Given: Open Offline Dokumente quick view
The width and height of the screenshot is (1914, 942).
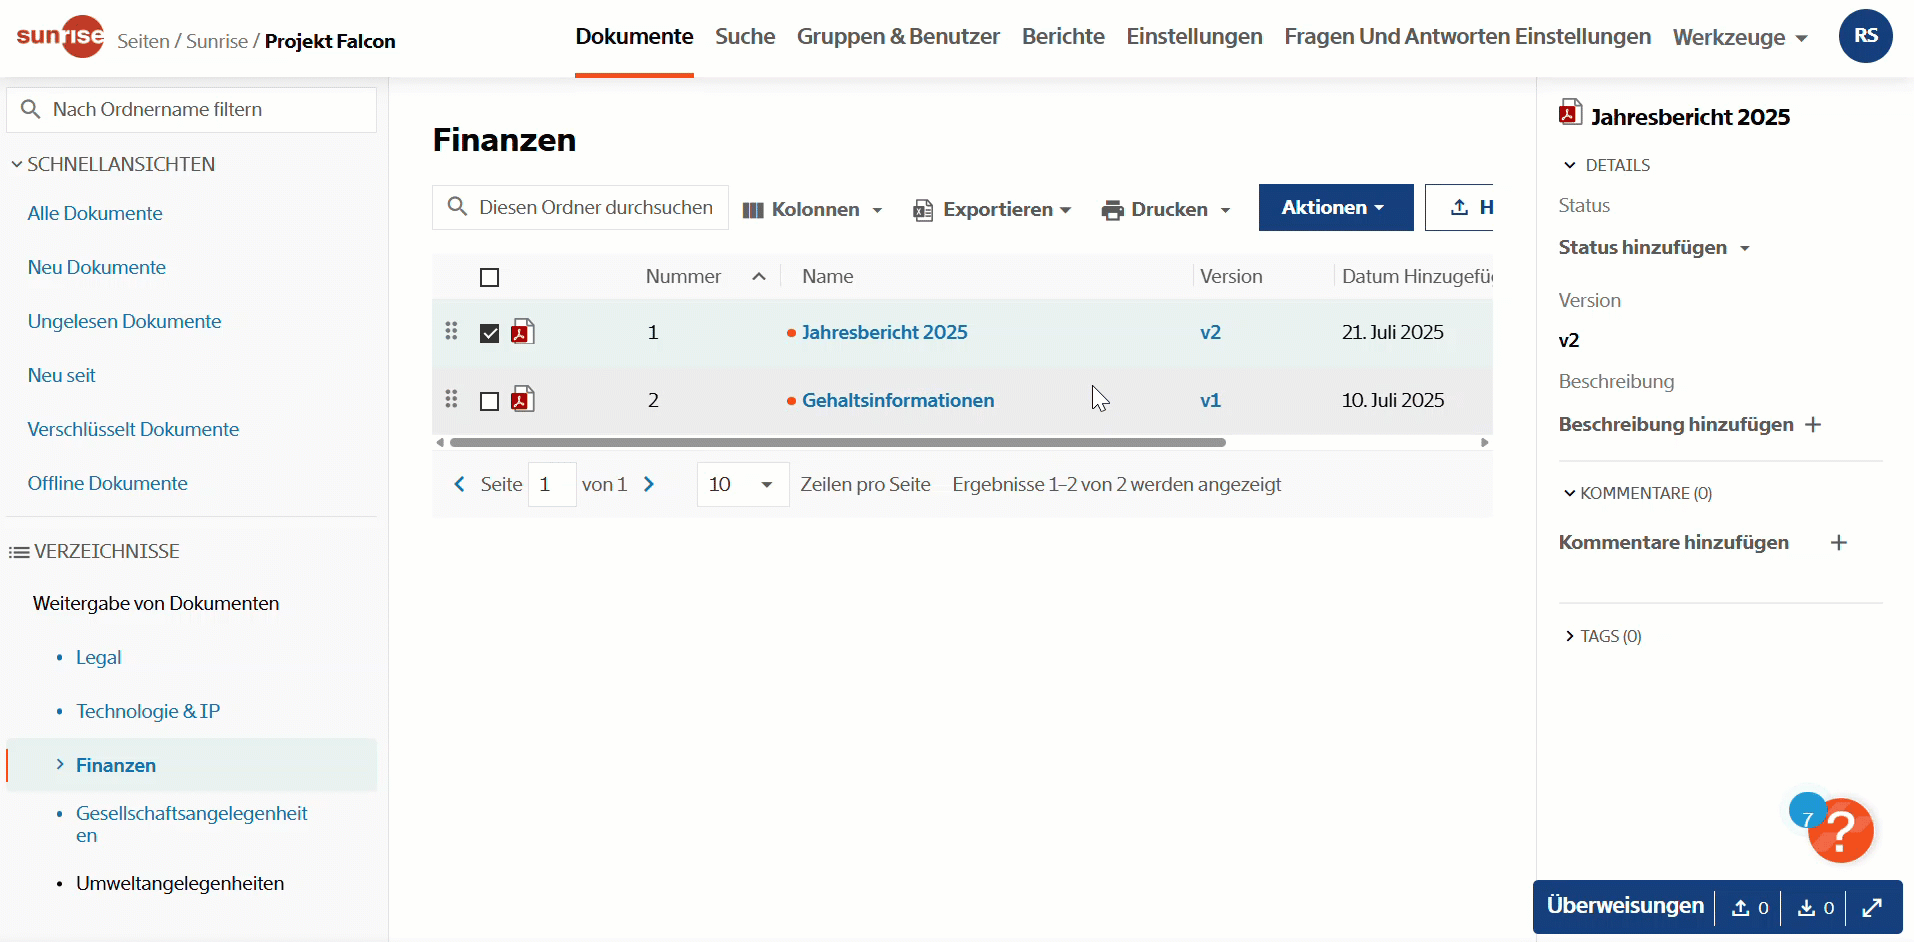Looking at the screenshot, I should [x=107, y=483].
